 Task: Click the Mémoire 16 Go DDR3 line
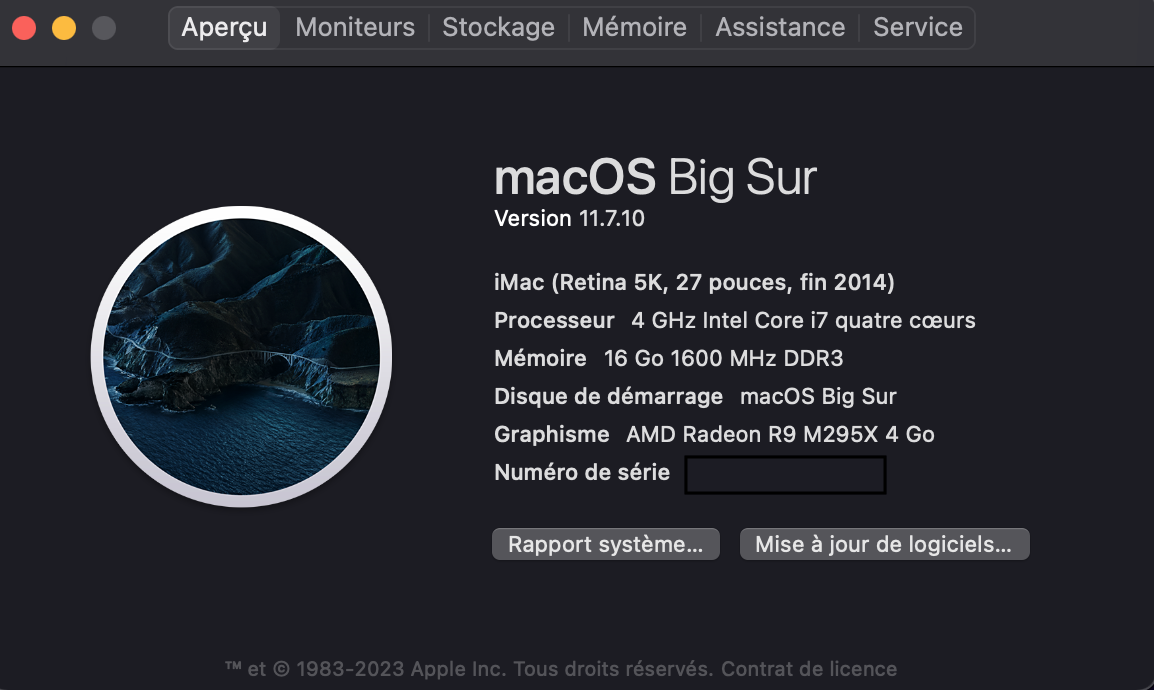(x=668, y=359)
